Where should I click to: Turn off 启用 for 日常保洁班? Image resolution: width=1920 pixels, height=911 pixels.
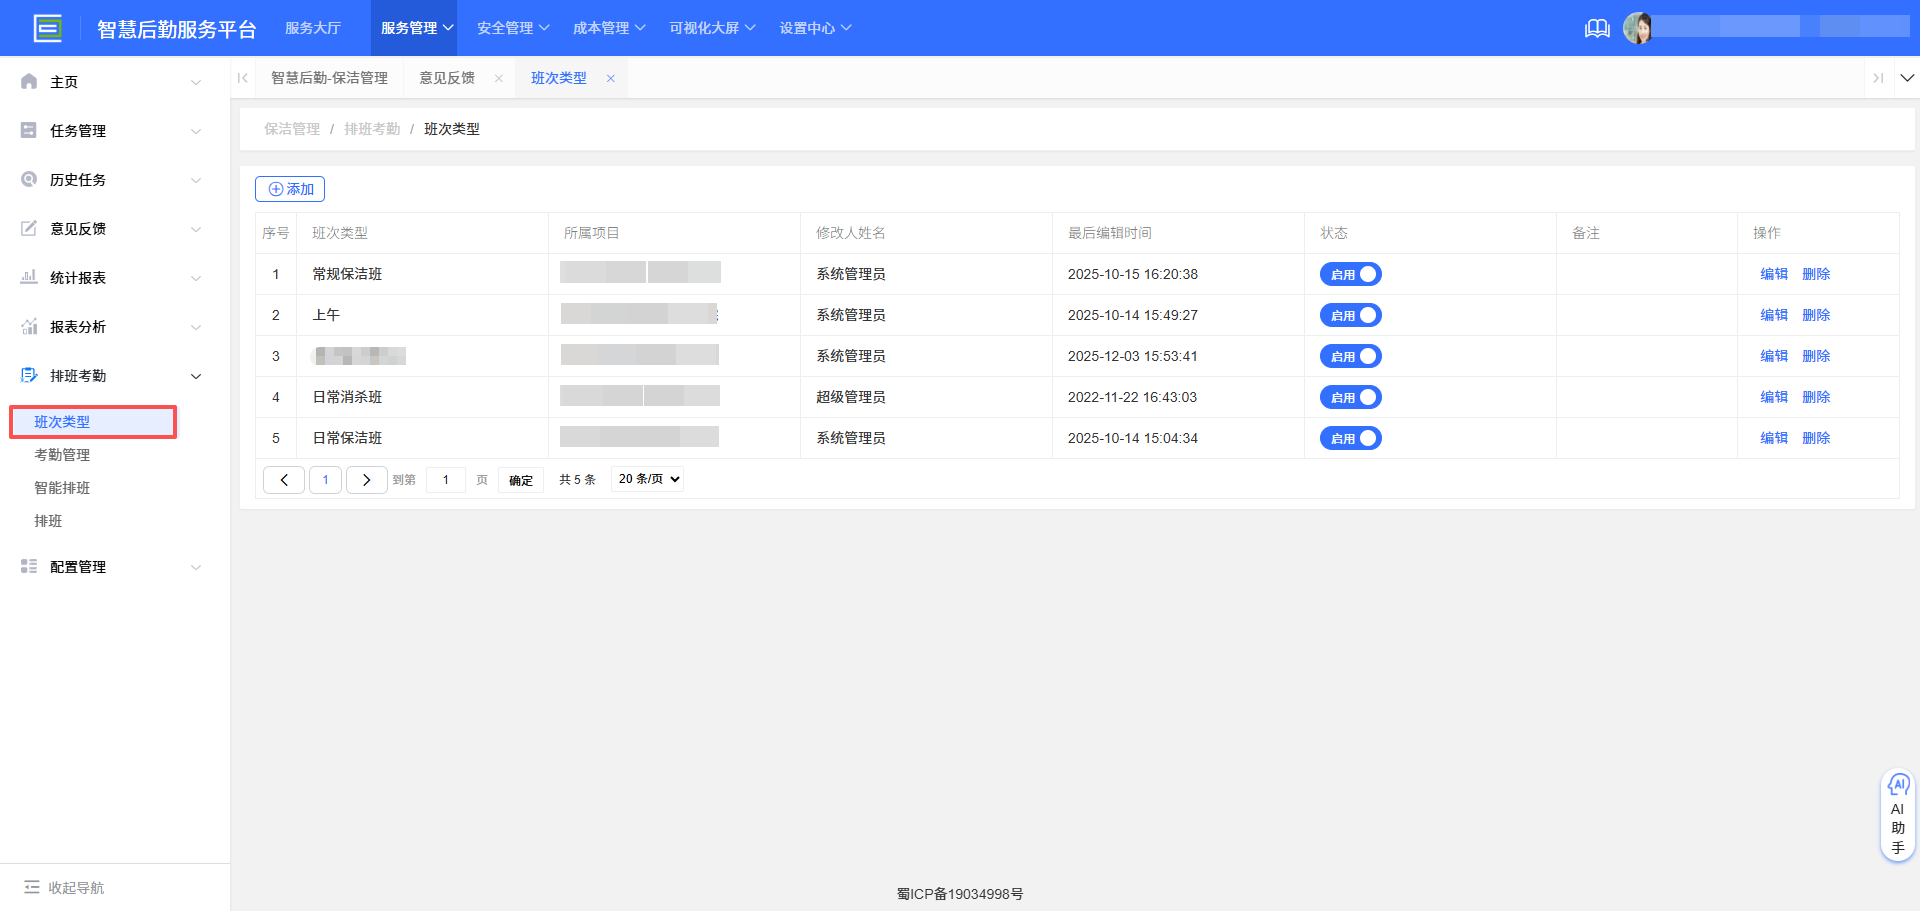(x=1350, y=437)
